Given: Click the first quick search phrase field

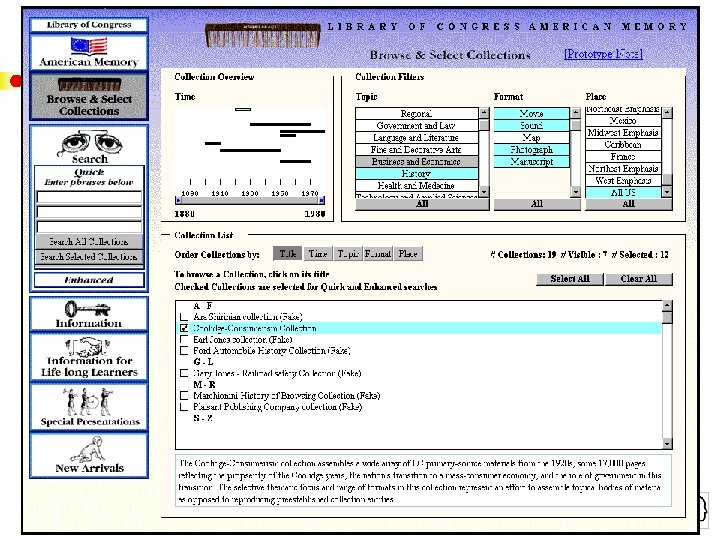Looking at the screenshot, I should (89, 197).
